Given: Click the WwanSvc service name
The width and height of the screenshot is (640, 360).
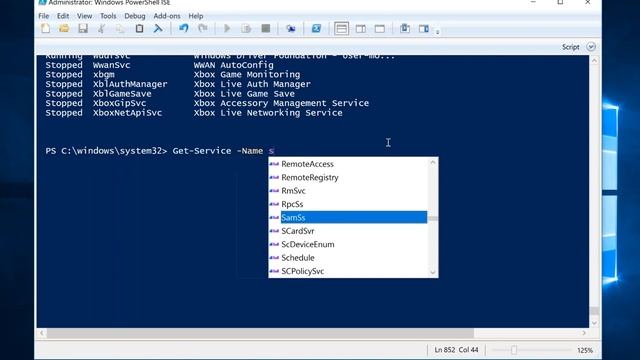Looking at the screenshot, I should (111, 65).
